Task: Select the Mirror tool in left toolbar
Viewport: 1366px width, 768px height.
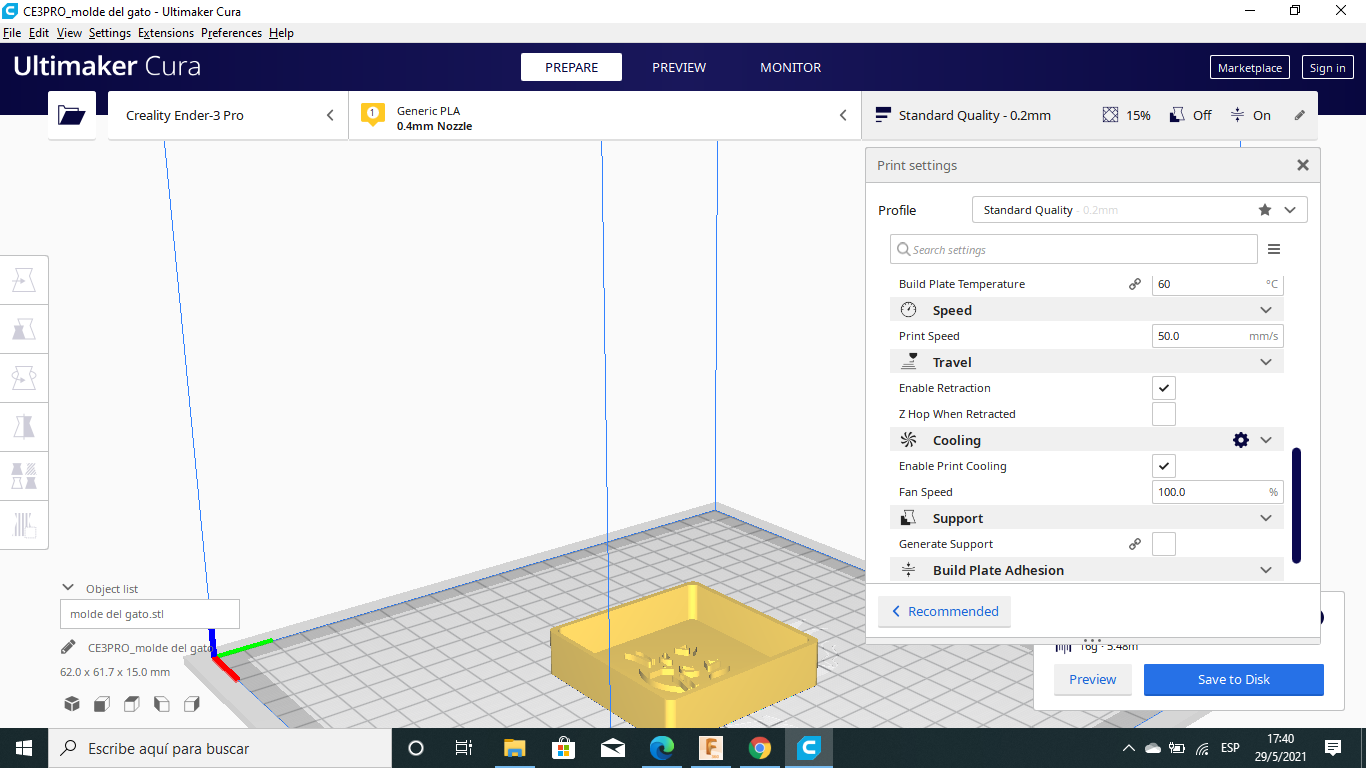Action: pos(24,427)
